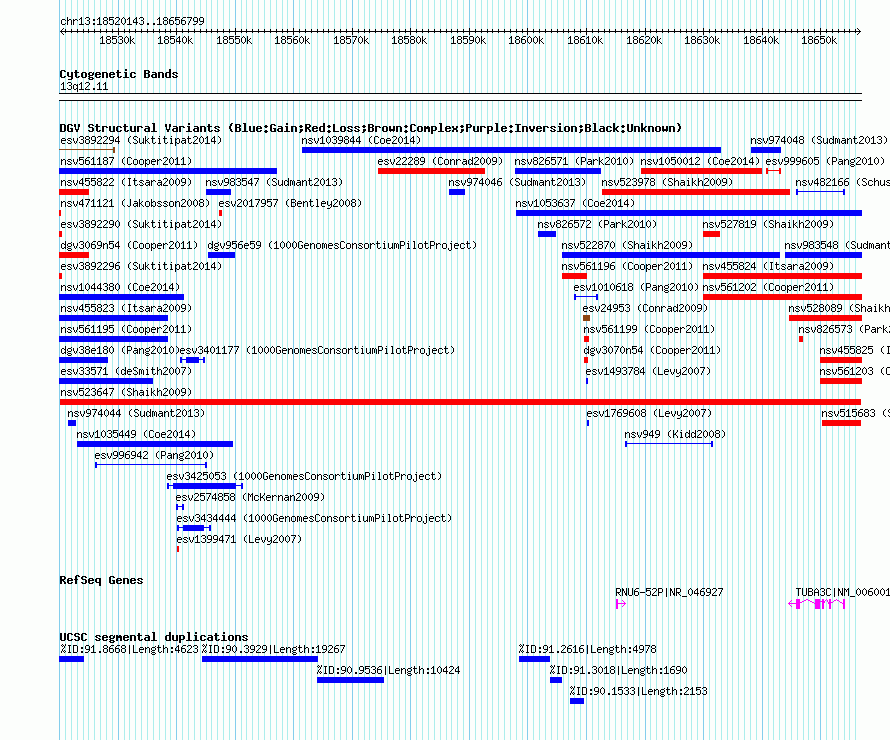The width and height of the screenshot is (890, 740).
Task: Open gene label RNU6-52P|NR_046927
Action: (x=669, y=592)
